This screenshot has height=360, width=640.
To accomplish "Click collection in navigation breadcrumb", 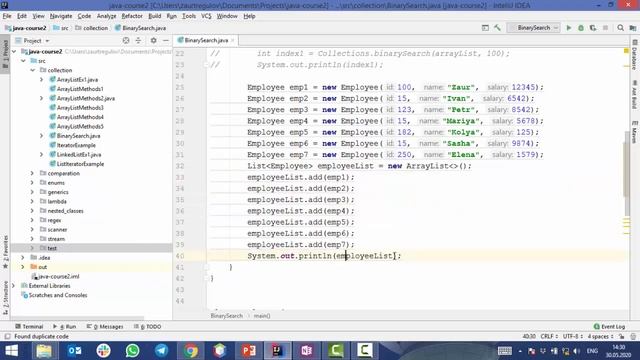I will click(x=91, y=28).
